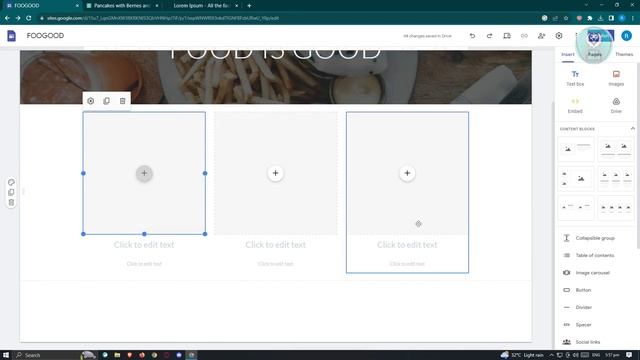Redo the last action

tap(489, 36)
